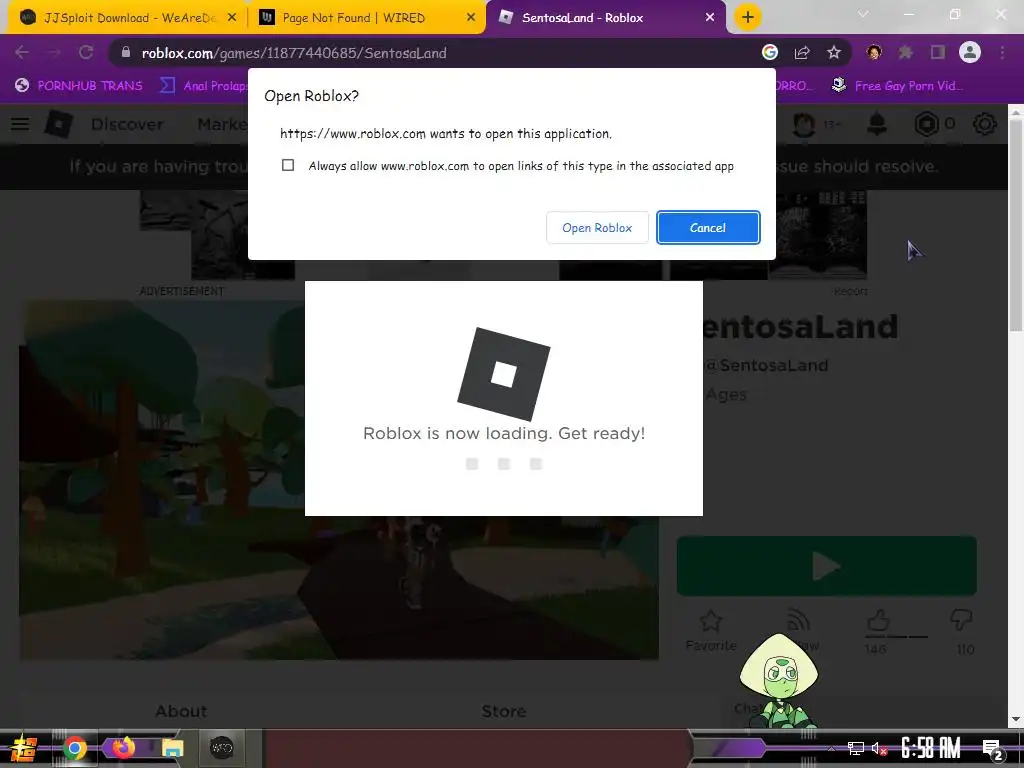Open the Store tab on the game page
1024x768 pixels.
504,711
